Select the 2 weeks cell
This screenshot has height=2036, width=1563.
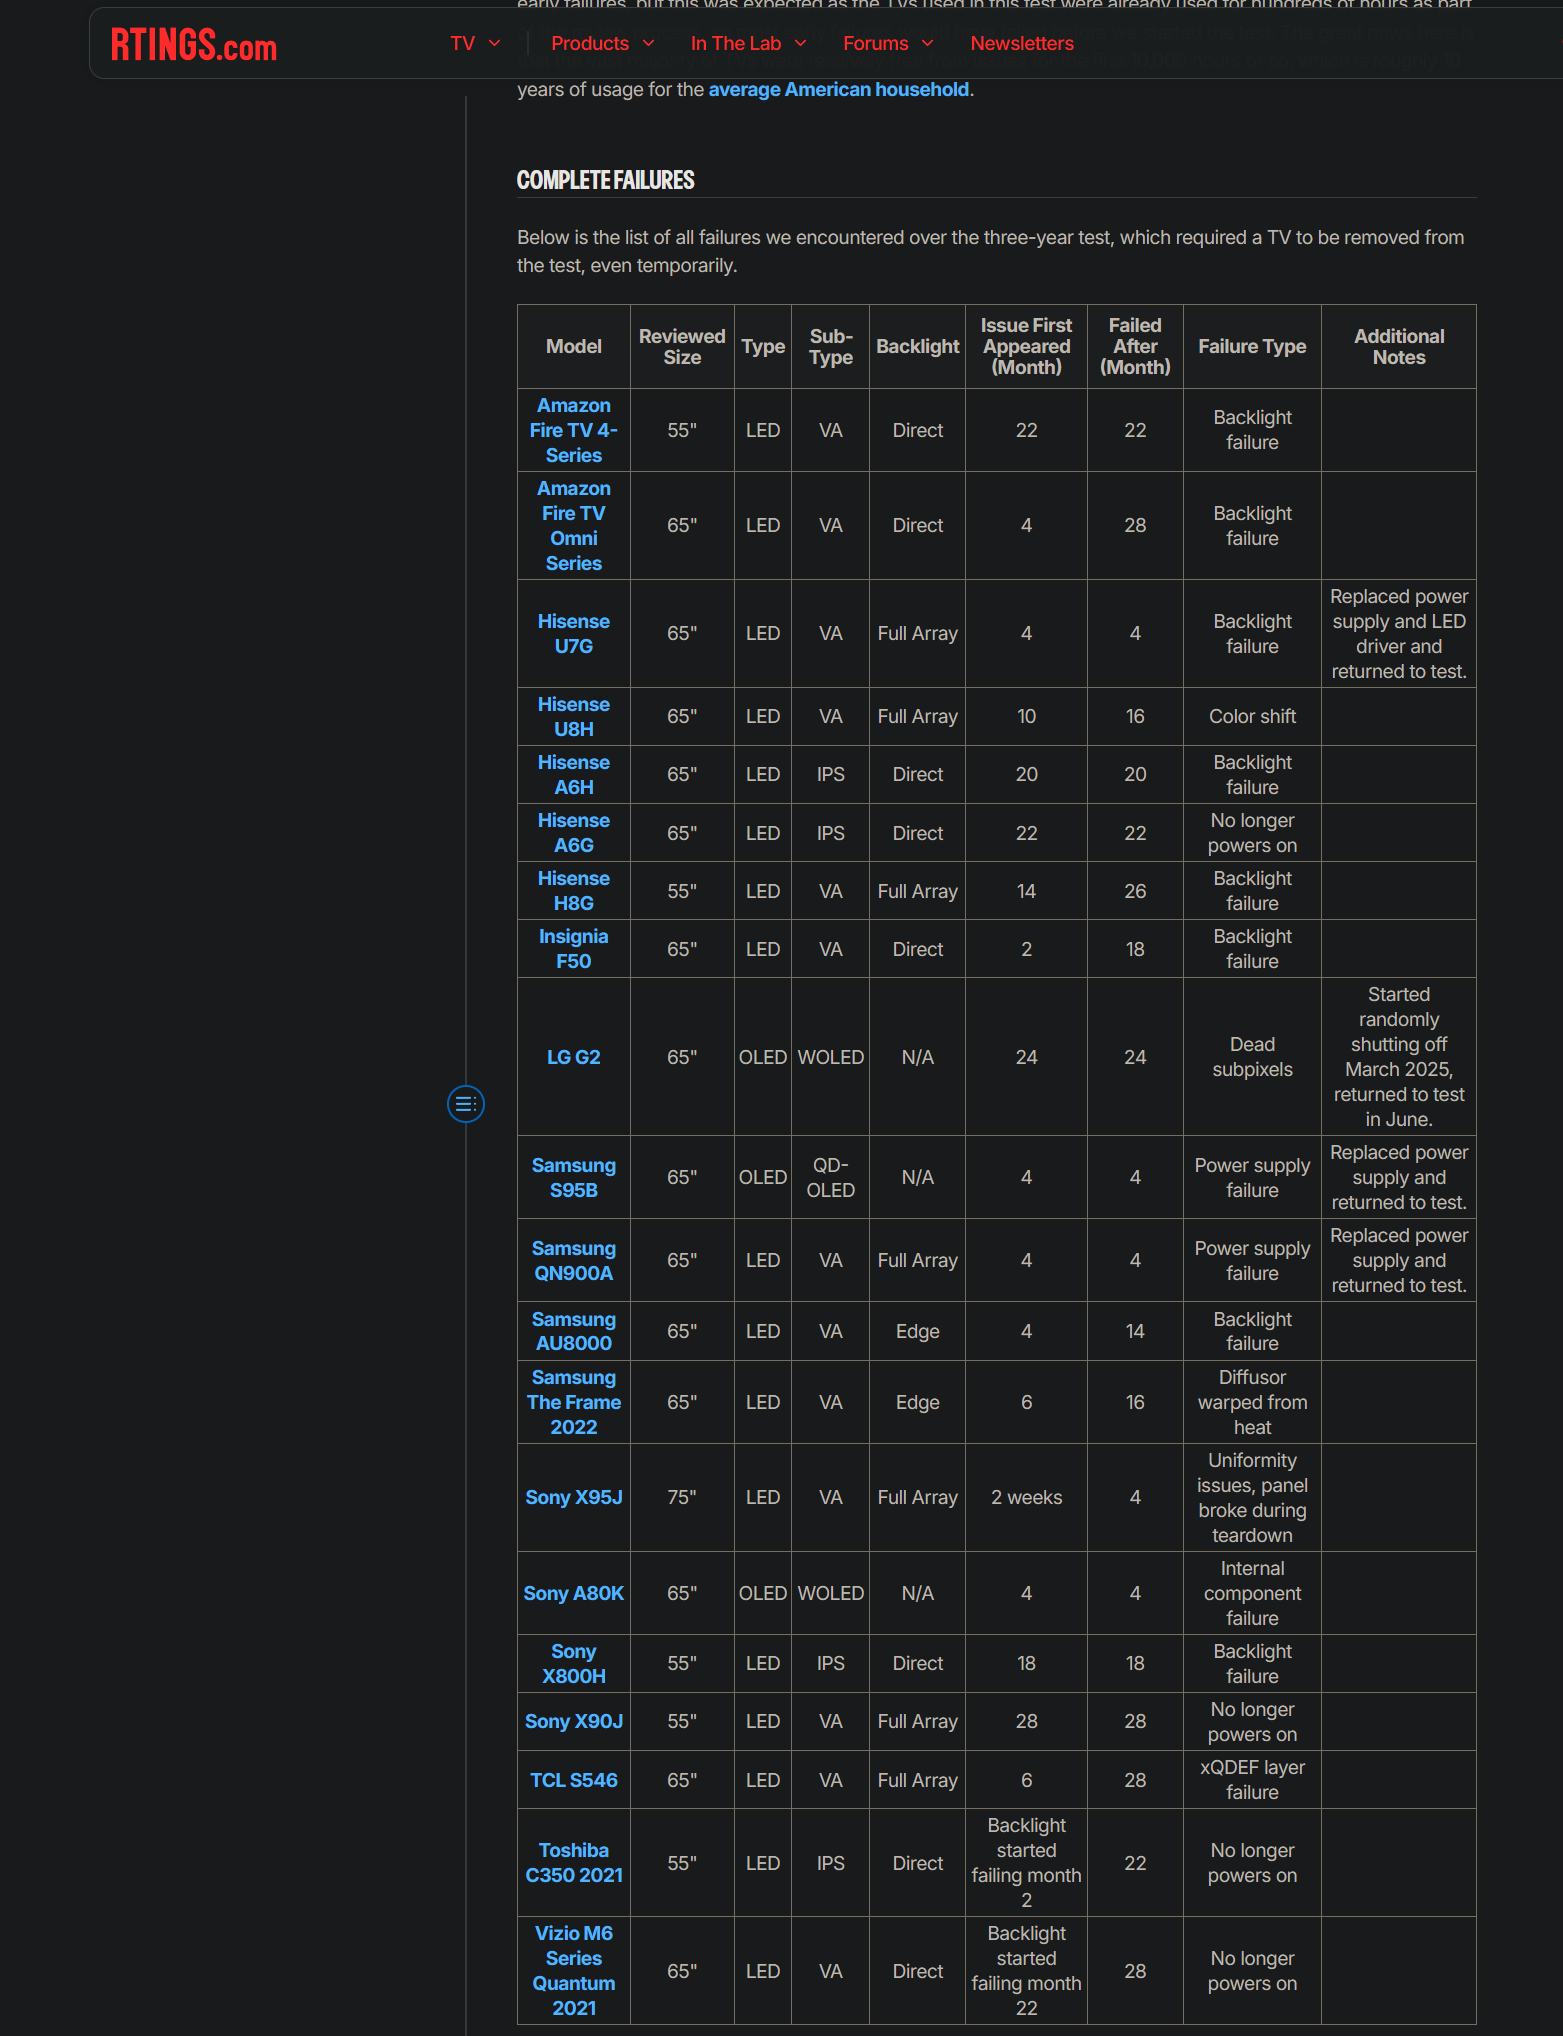click(x=1027, y=1497)
